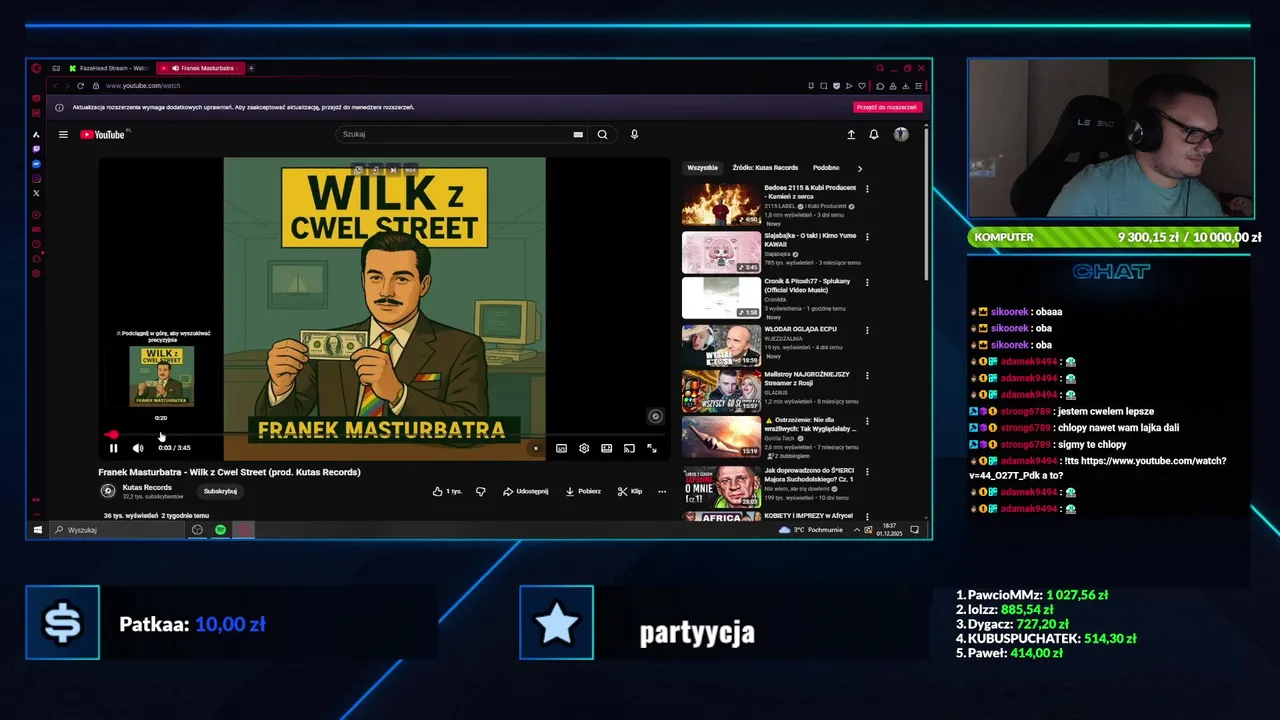Toggle subtitles in the video player
1280x720 pixels.
click(x=561, y=448)
